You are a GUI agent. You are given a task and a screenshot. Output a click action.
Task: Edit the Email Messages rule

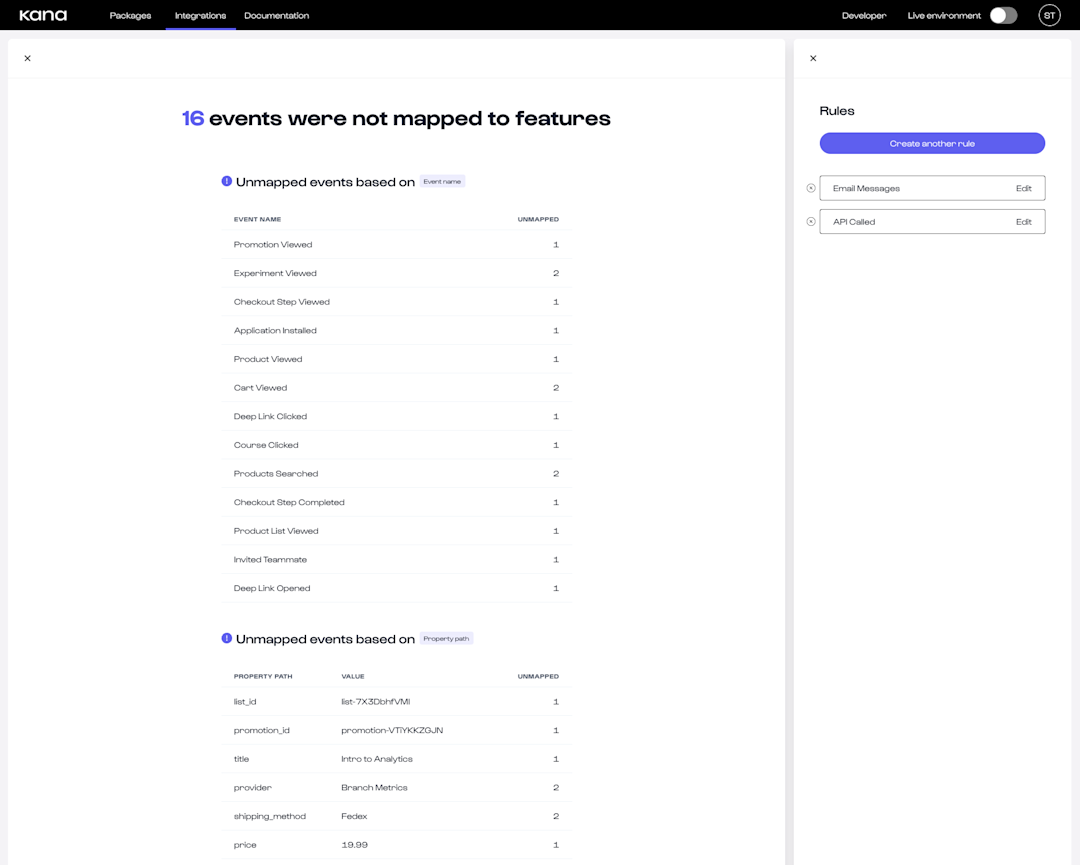tap(1024, 188)
